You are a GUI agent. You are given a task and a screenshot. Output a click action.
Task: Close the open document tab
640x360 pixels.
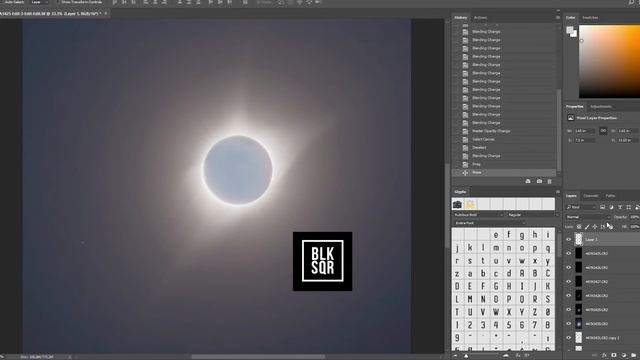pos(106,13)
